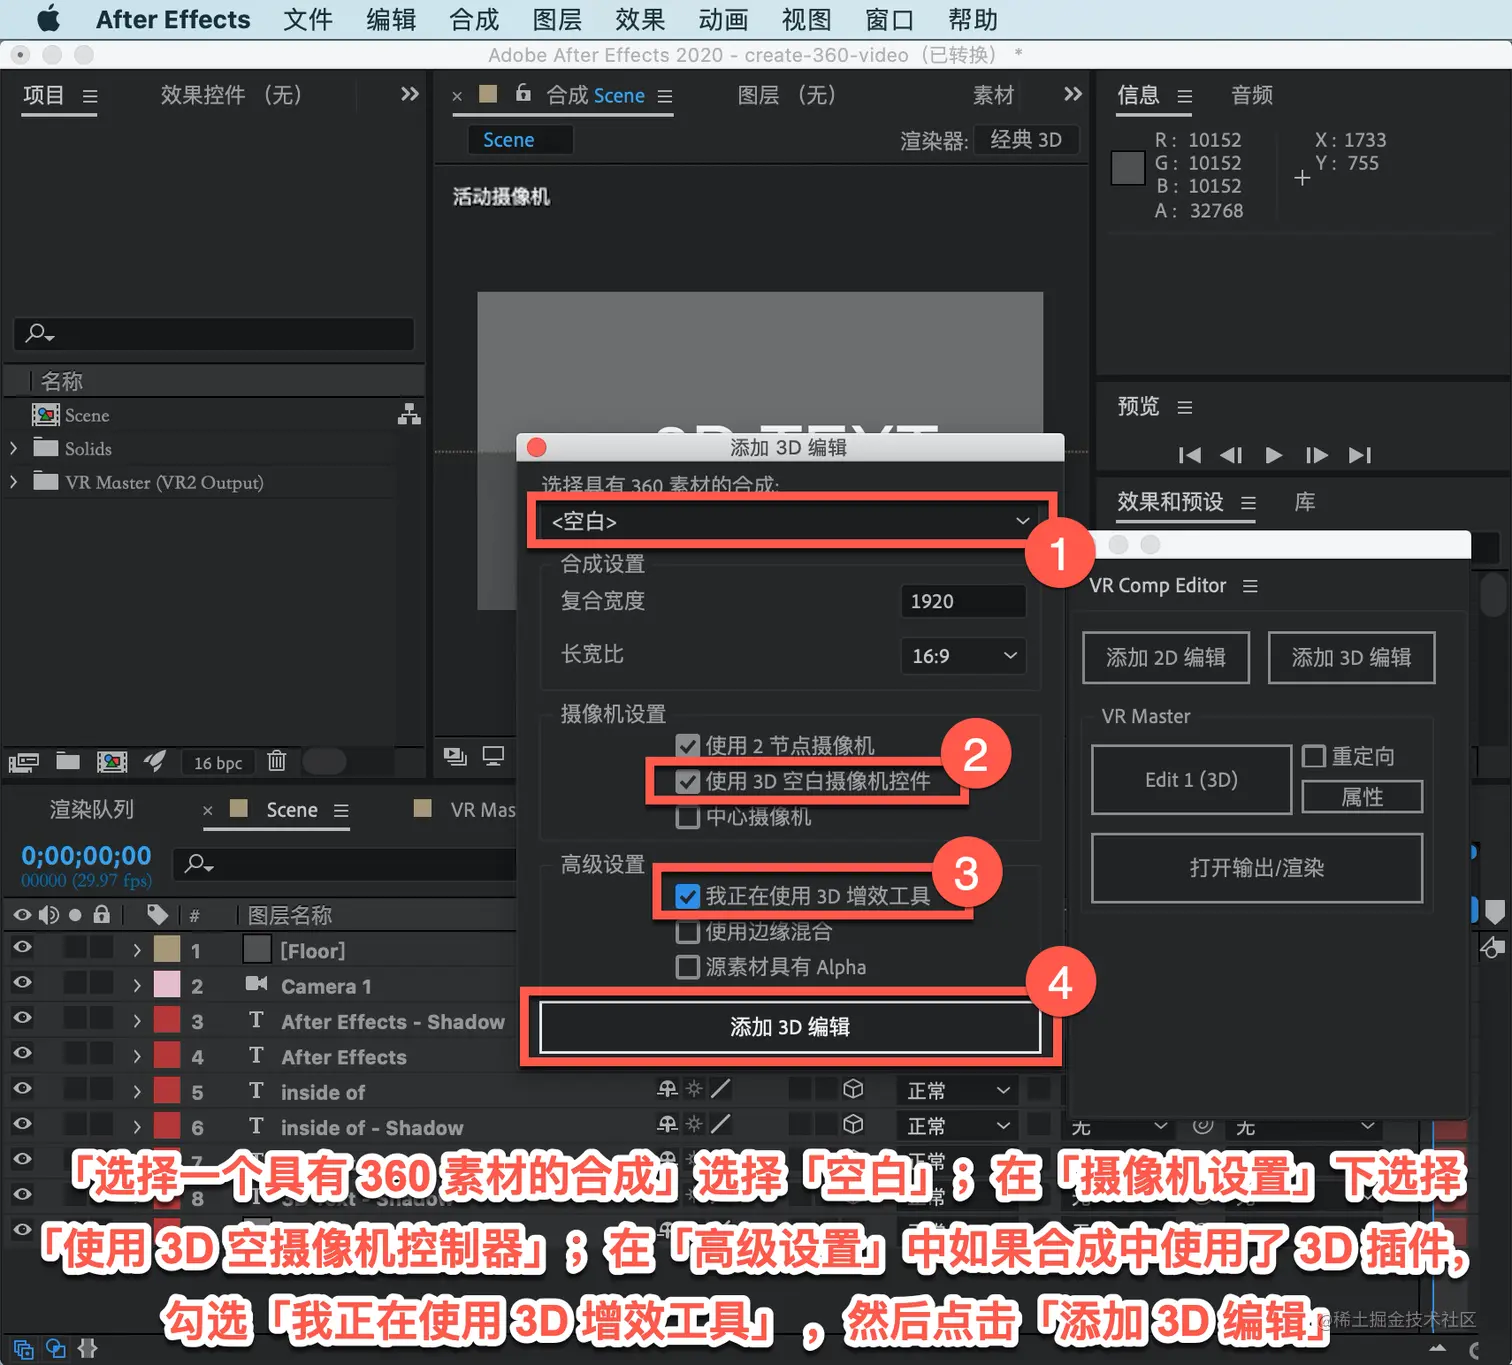Switch to the 库 tab
1512x1365 pixels.
(x=1305, y=502)
